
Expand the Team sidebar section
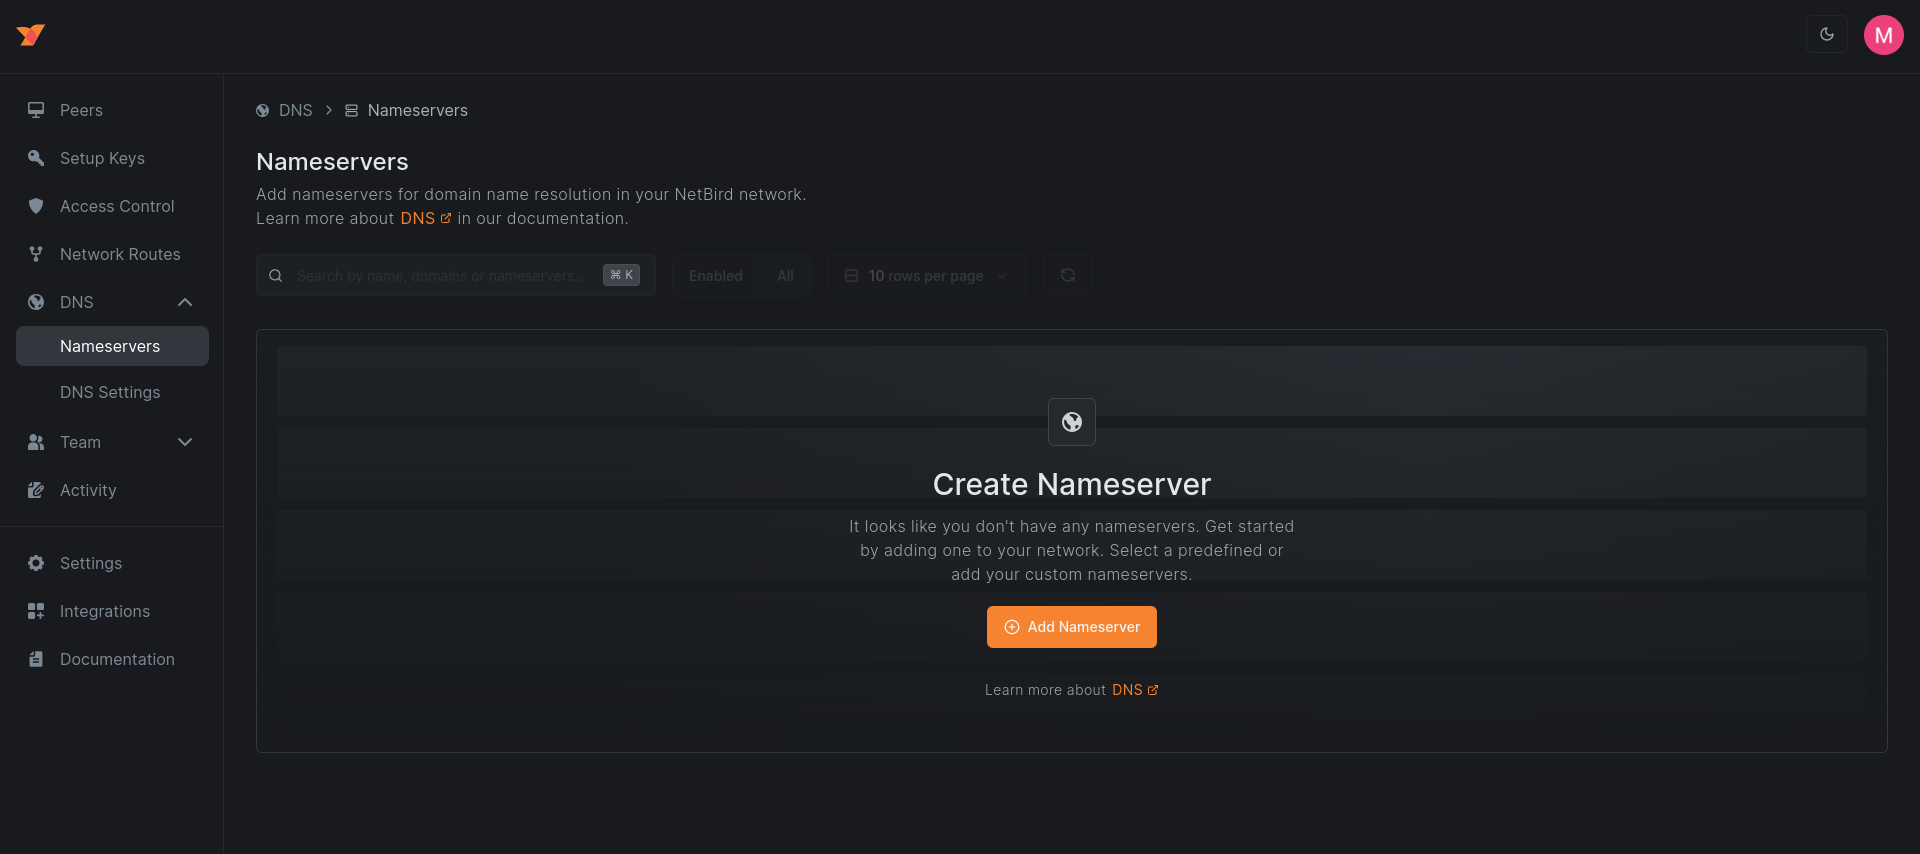click(x=185, y=442)
